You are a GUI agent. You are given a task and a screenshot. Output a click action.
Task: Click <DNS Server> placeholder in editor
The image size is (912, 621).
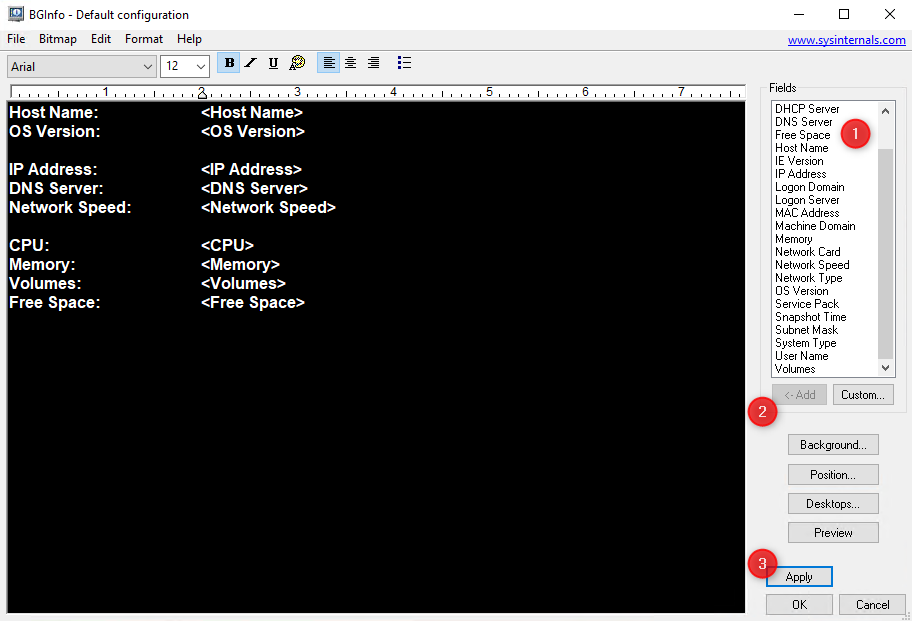tap(254, 188)
